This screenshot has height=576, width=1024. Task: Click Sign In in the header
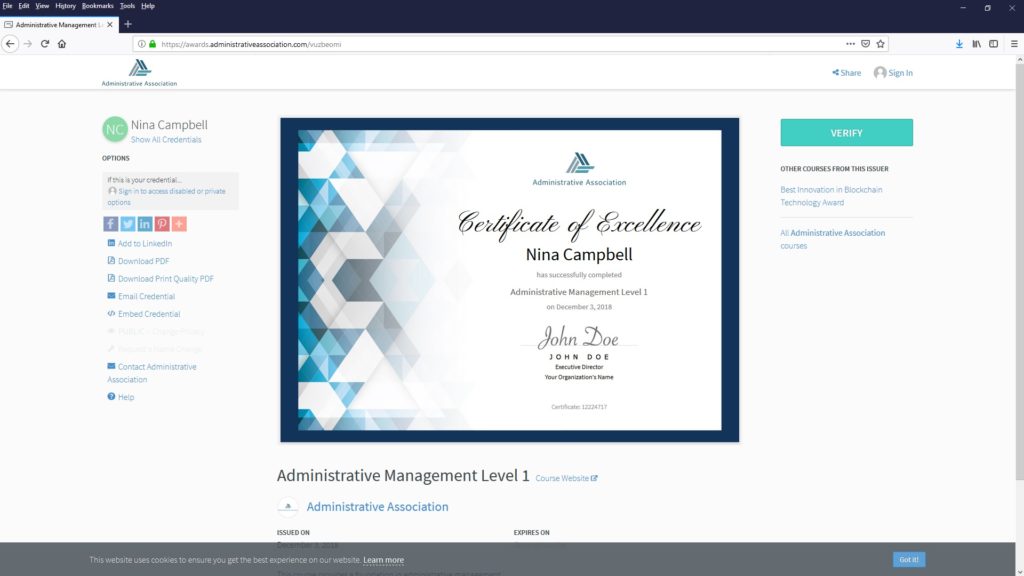tap(893, 72)
